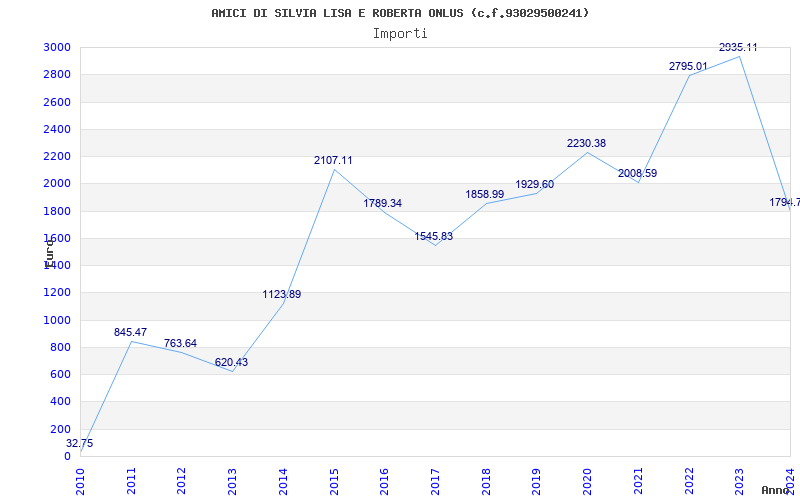Click y-axis value 1800
Screen dimensions: 800x500
[57, 211]
